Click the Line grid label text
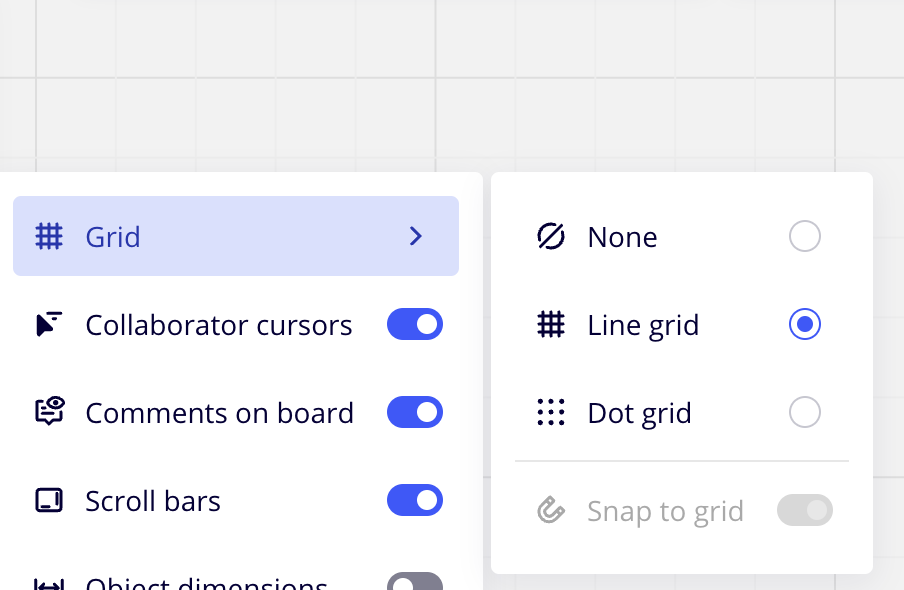The height and width of the screenshot is (590, 904). (643, 325)
